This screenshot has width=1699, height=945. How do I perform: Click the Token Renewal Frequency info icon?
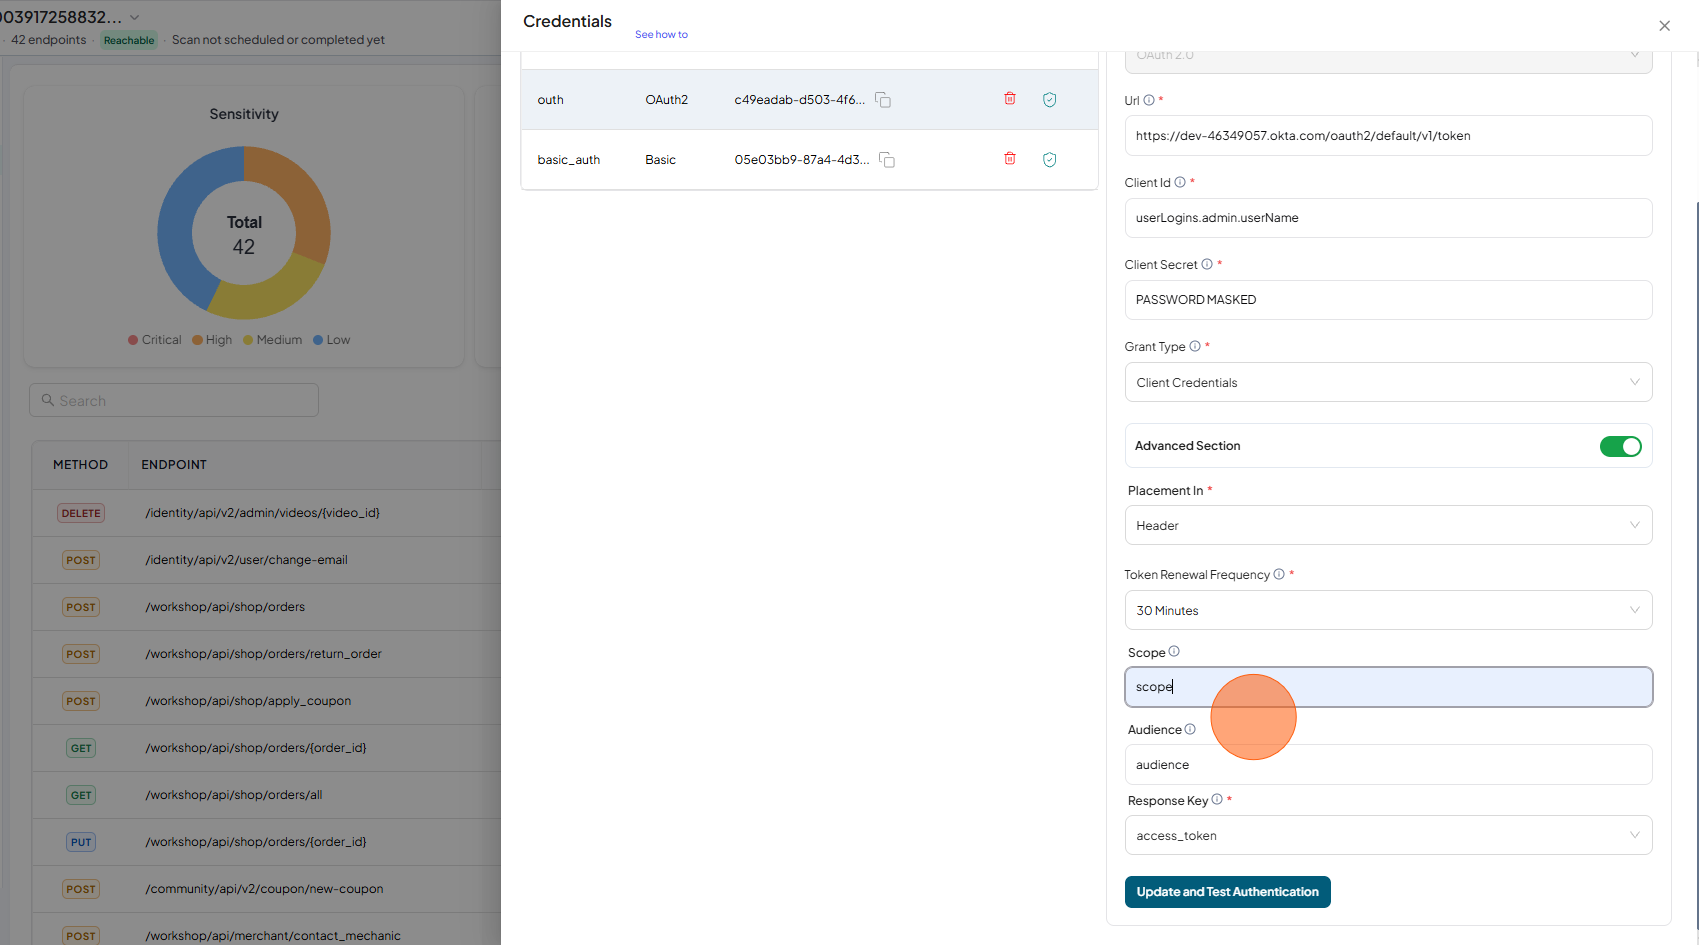(1279, 574)
